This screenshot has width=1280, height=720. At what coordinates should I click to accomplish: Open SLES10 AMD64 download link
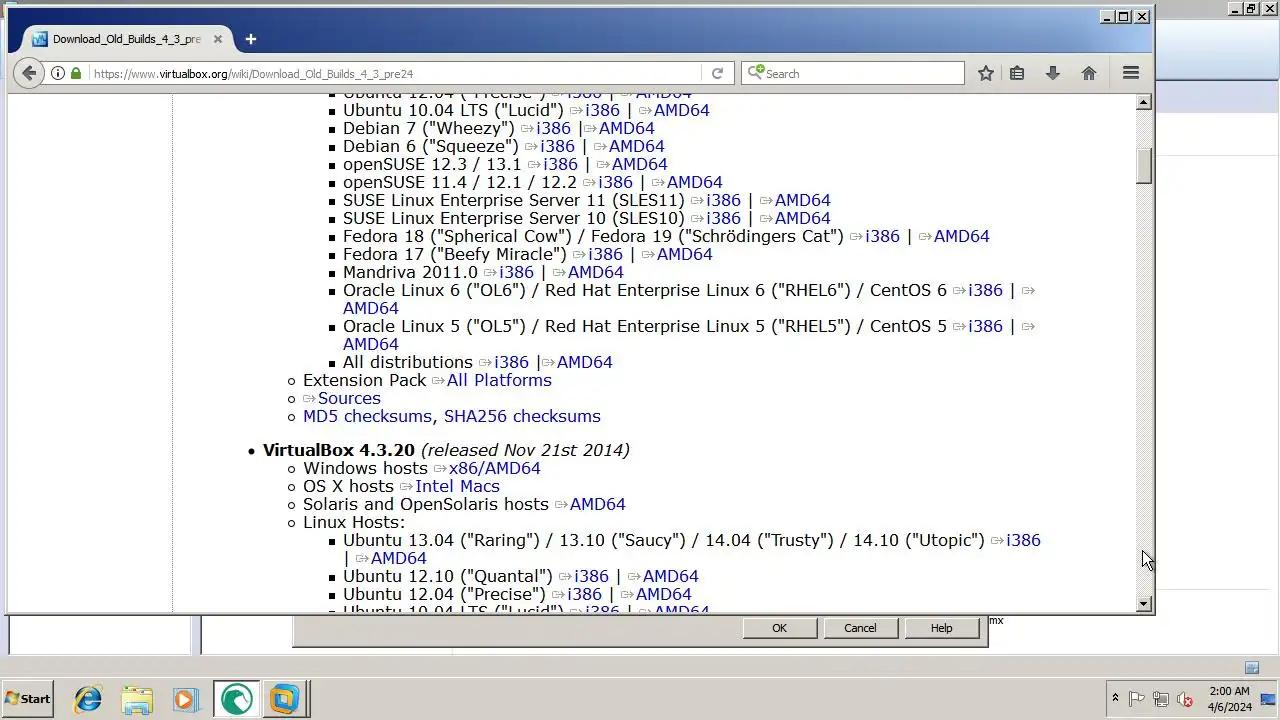(802, 218)
